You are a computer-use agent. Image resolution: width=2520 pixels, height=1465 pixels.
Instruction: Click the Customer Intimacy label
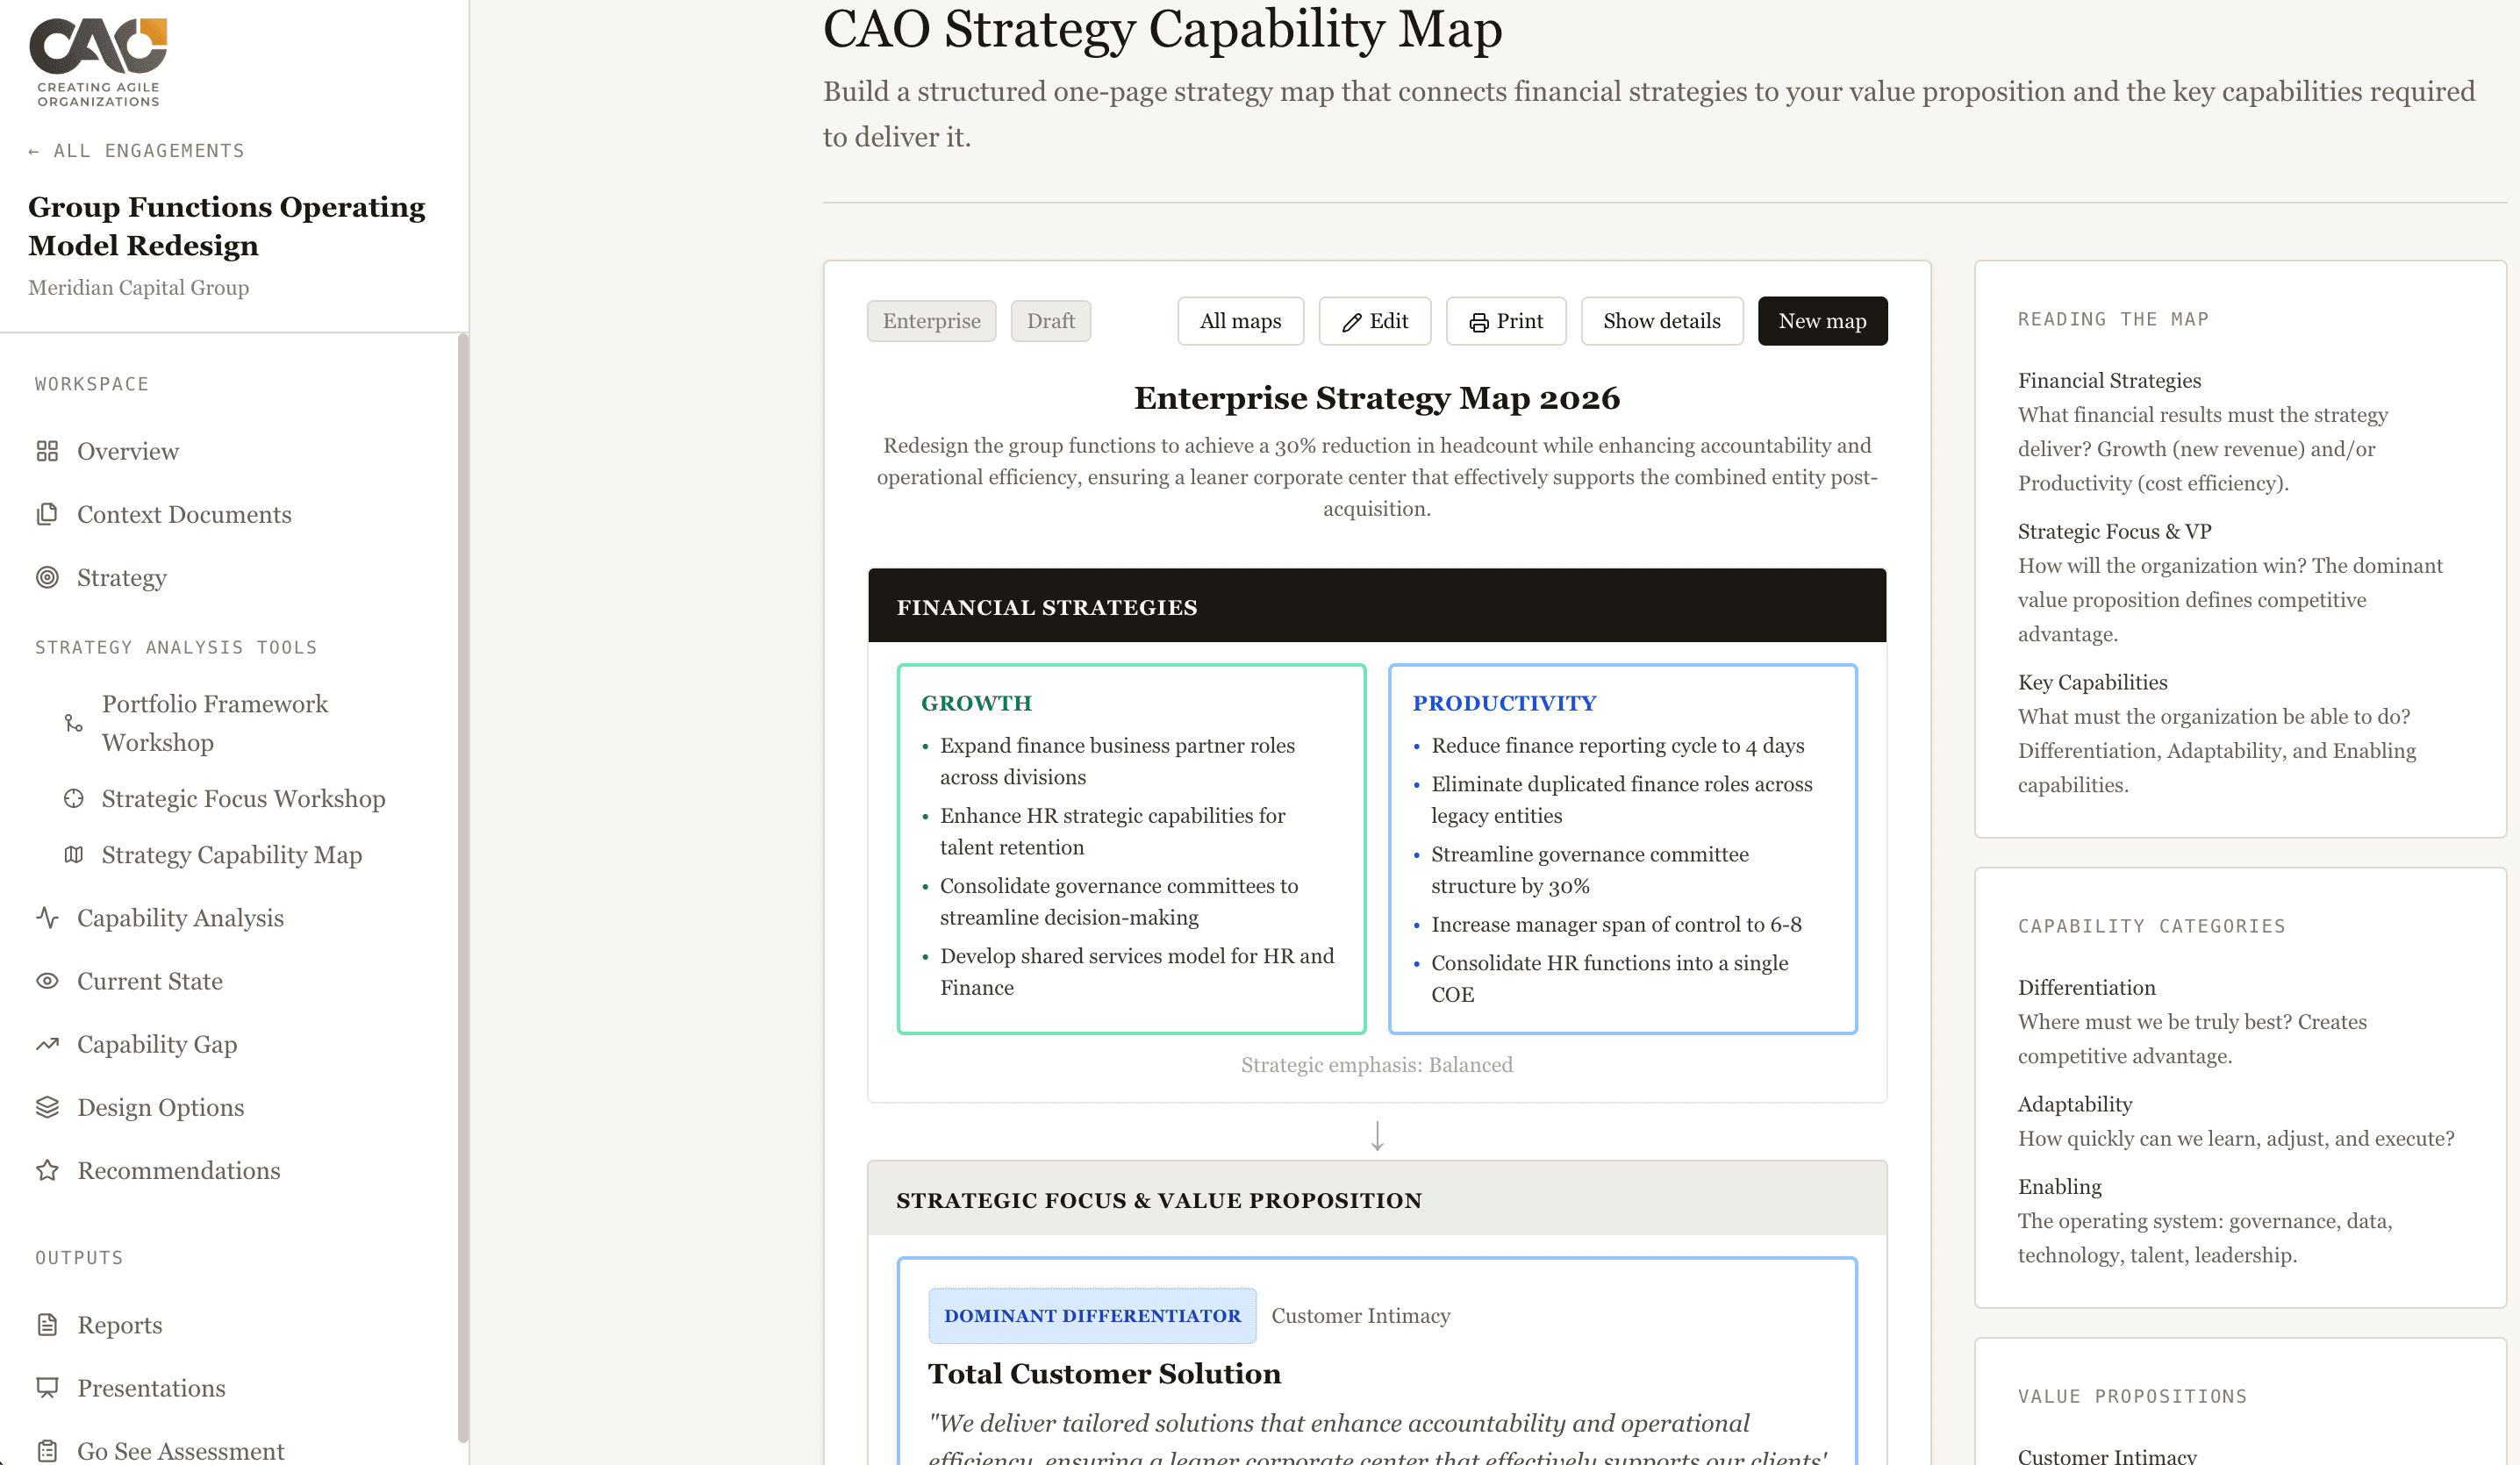(1360, 1315)
